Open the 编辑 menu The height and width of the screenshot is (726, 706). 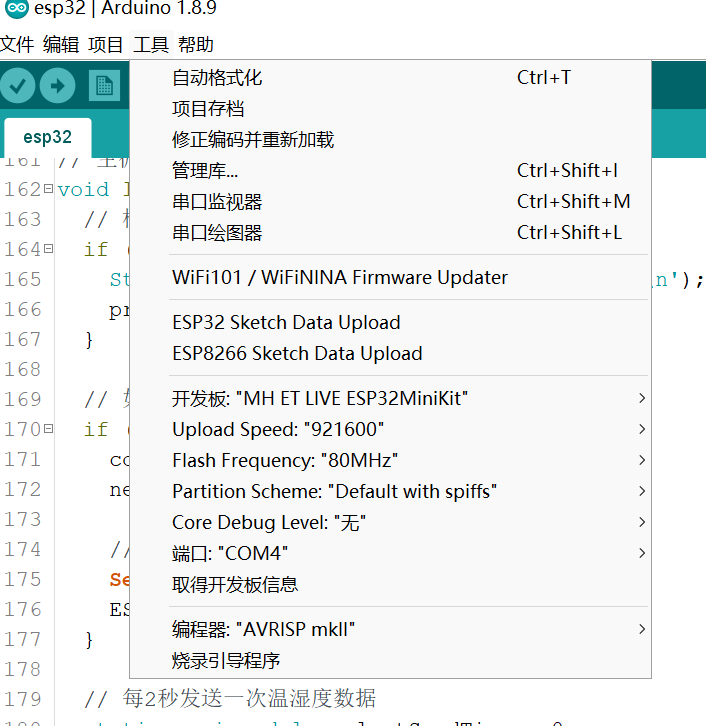coord(61,45)
